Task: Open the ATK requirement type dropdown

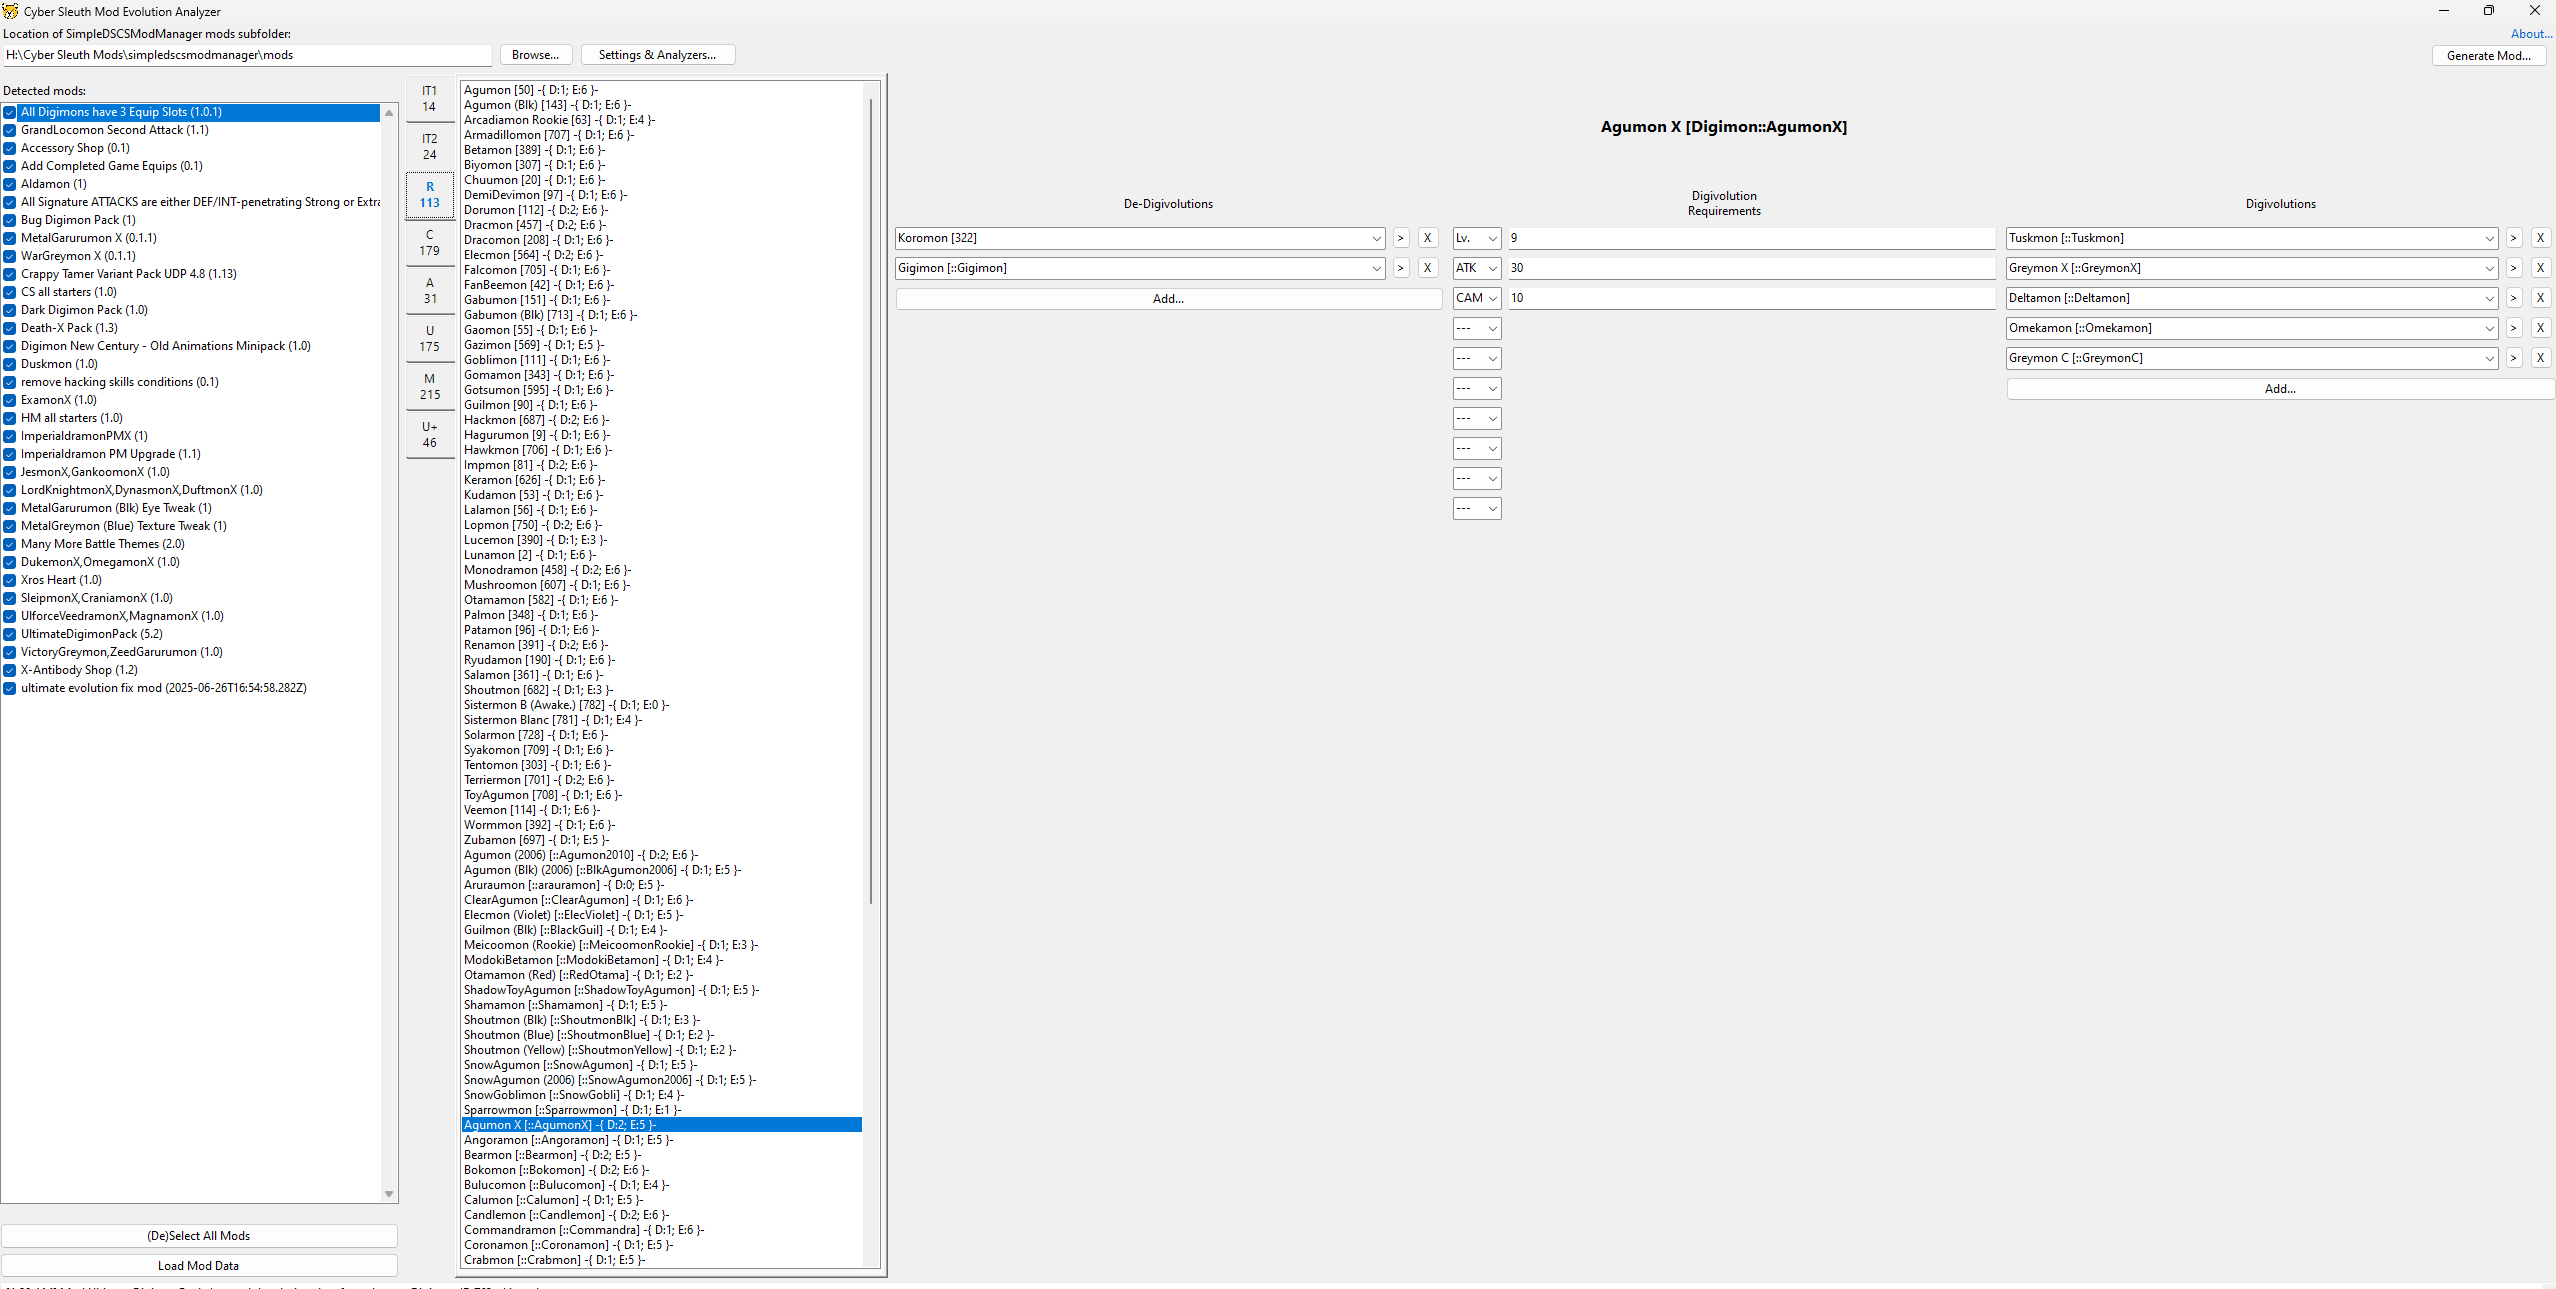Action: click(x=1477, y=268)
